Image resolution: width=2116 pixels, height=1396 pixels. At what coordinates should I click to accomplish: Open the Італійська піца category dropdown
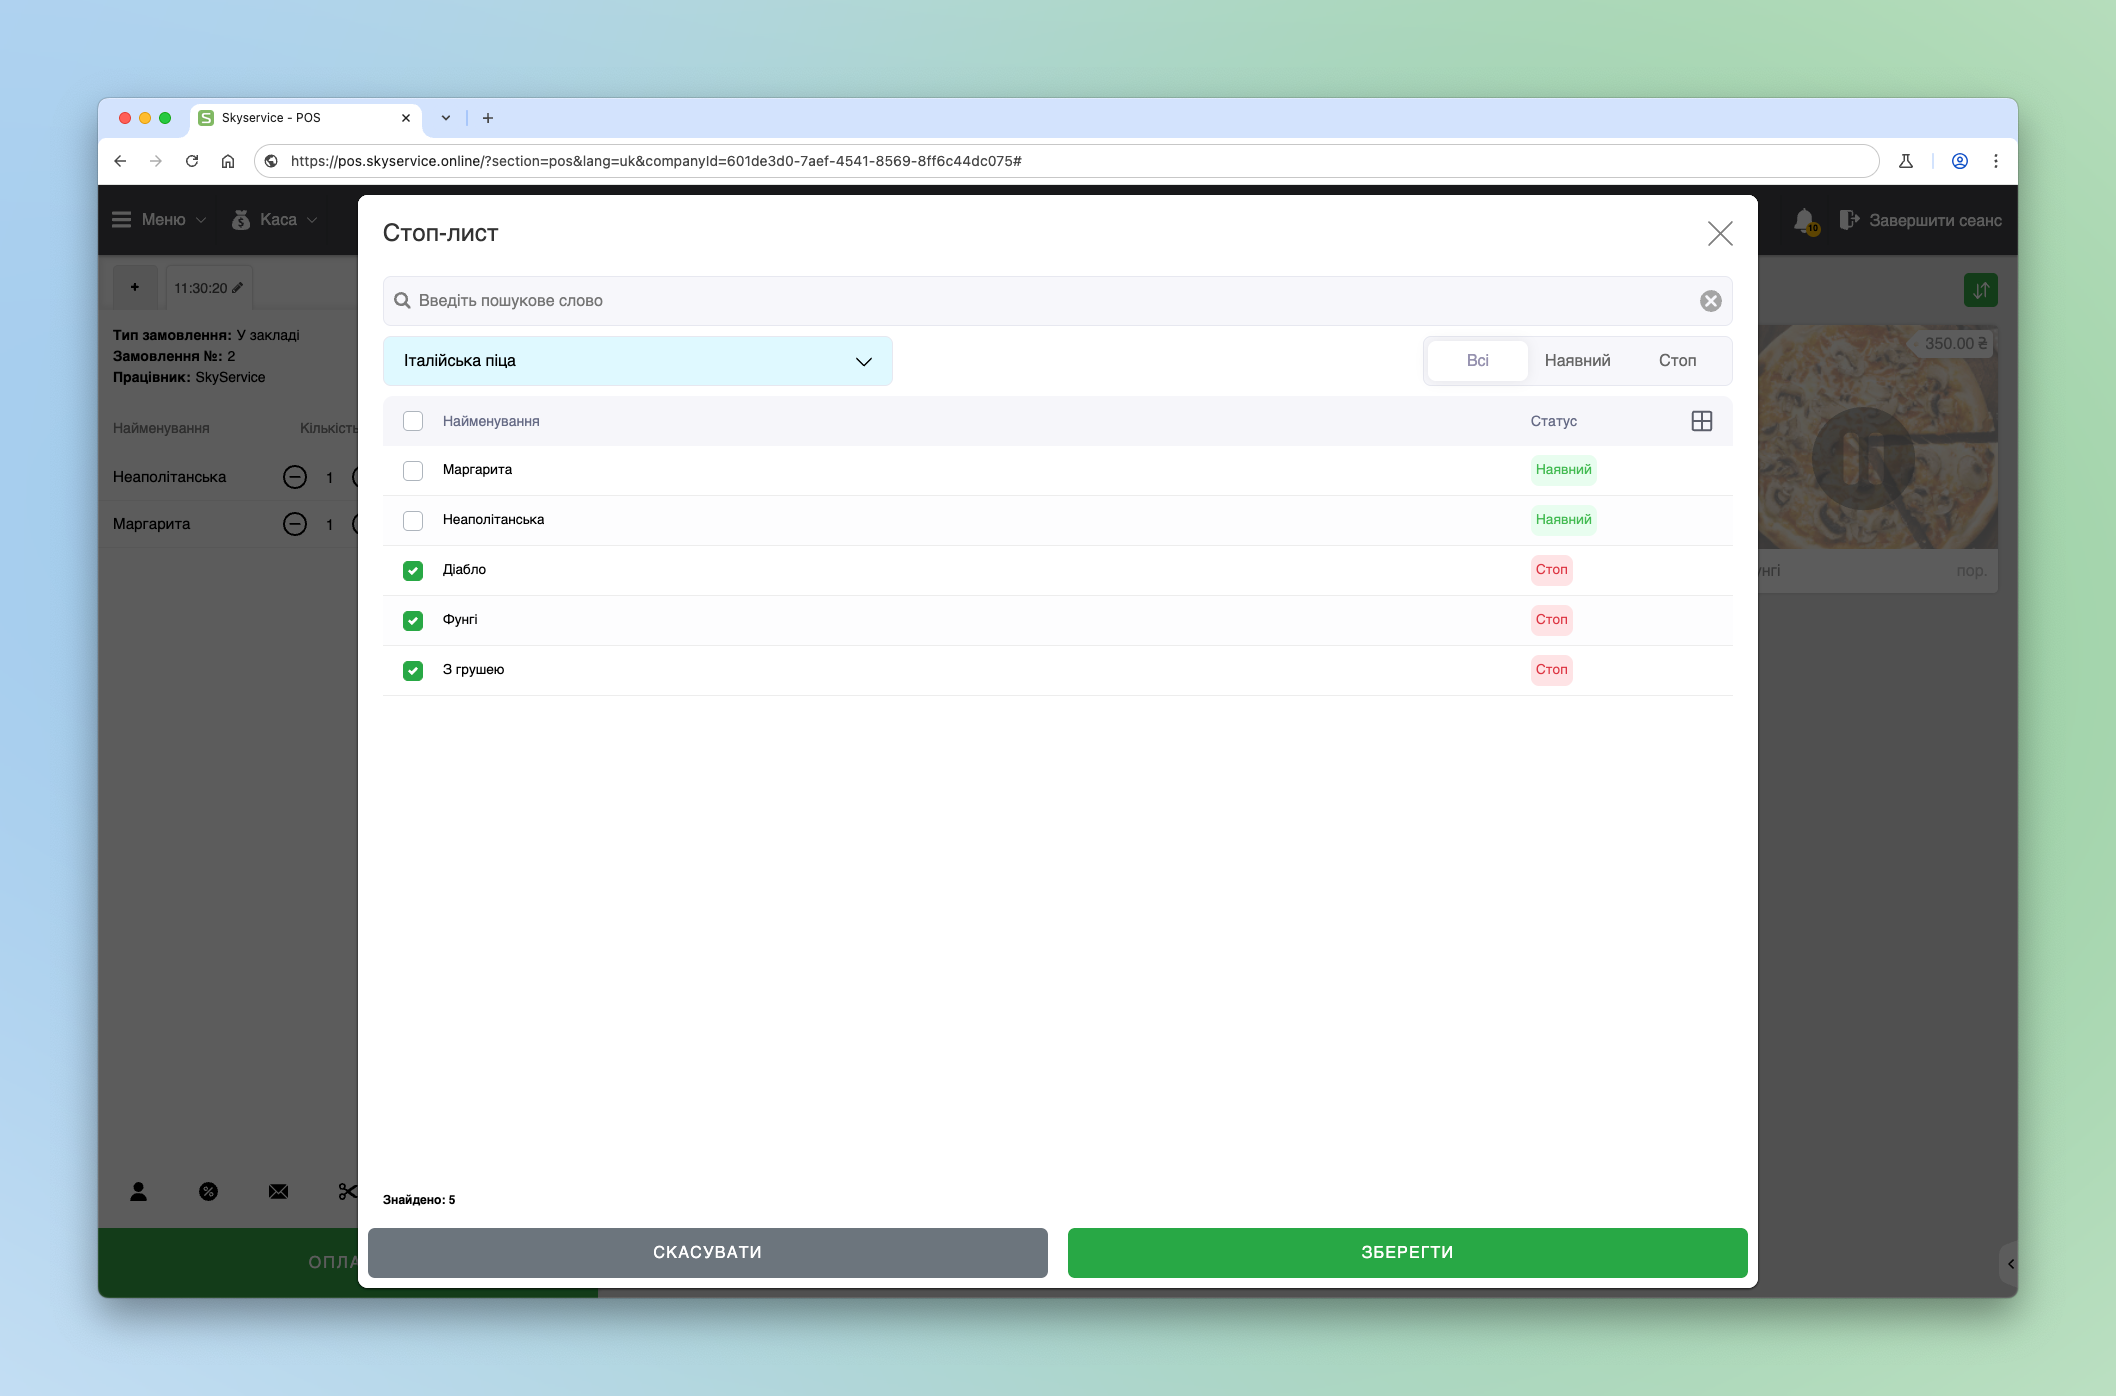(x=637, y=361)
